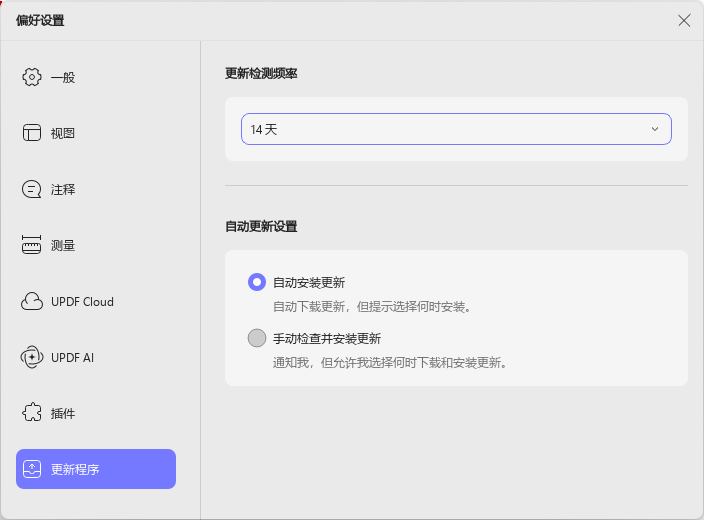Open the 插件 tab label
Image resolution: width=704 pixels, height=520 pixels.
point(63,414)
